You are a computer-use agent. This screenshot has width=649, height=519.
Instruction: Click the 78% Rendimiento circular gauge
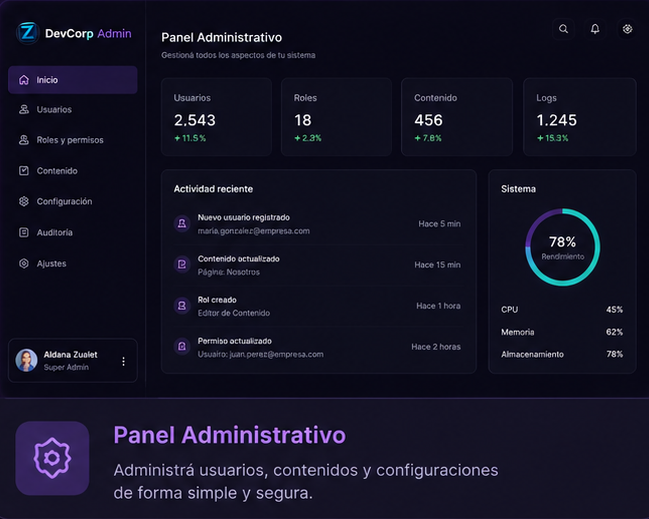point(562,247)
